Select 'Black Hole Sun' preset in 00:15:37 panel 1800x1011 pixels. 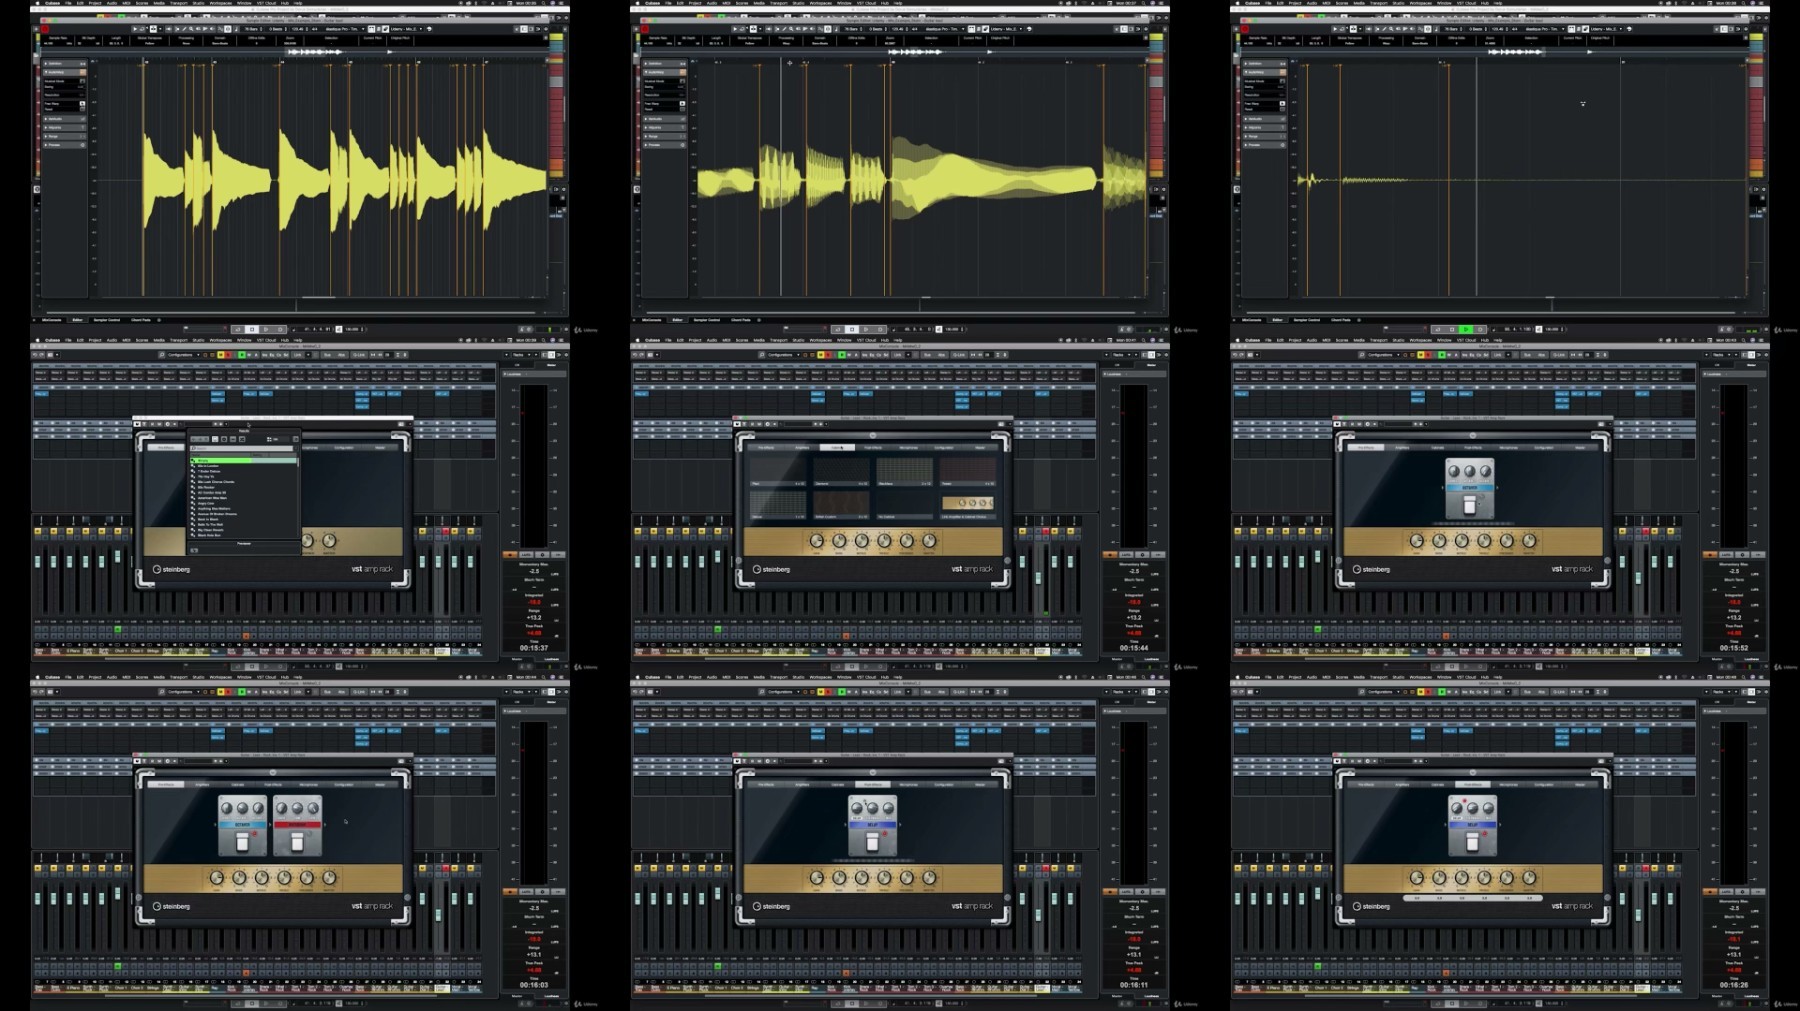243,535
